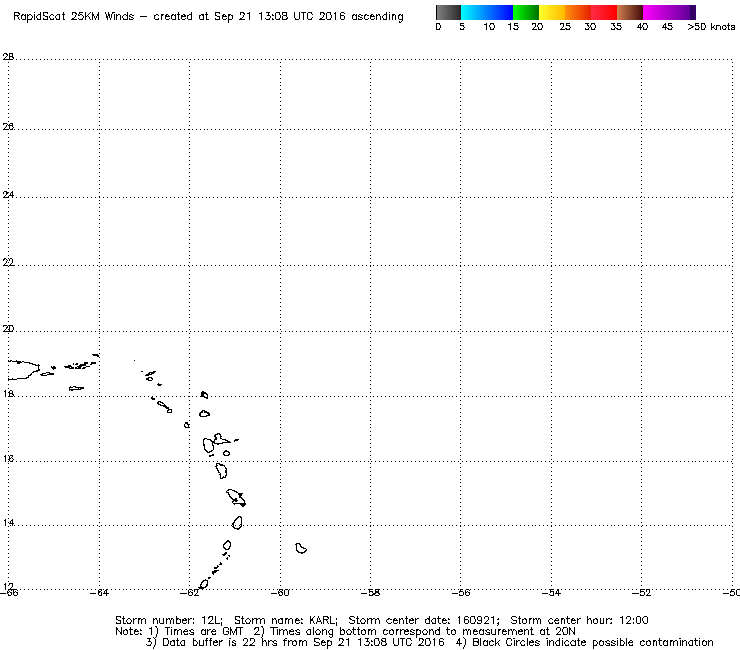740x650 pixels.
Task: Click the longitude label -64
Action: pos(99,593)
